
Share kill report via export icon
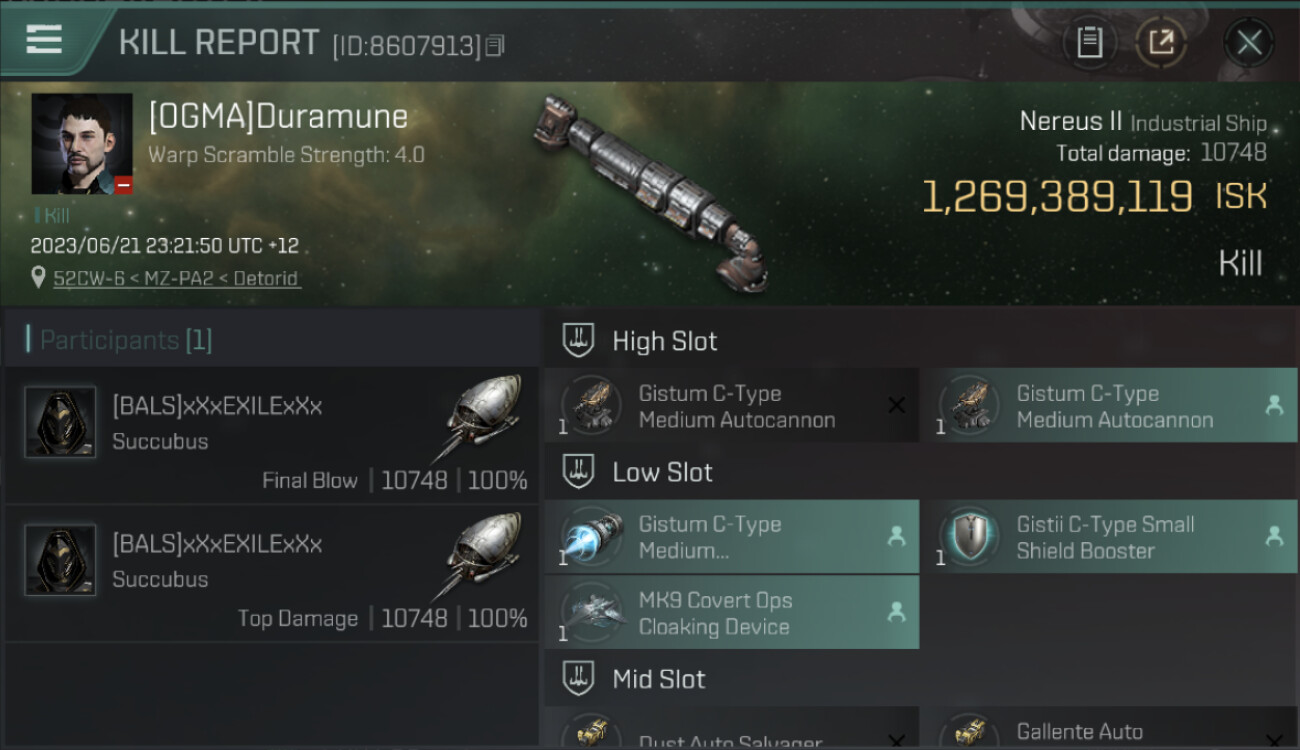[x=1161, y=42]
